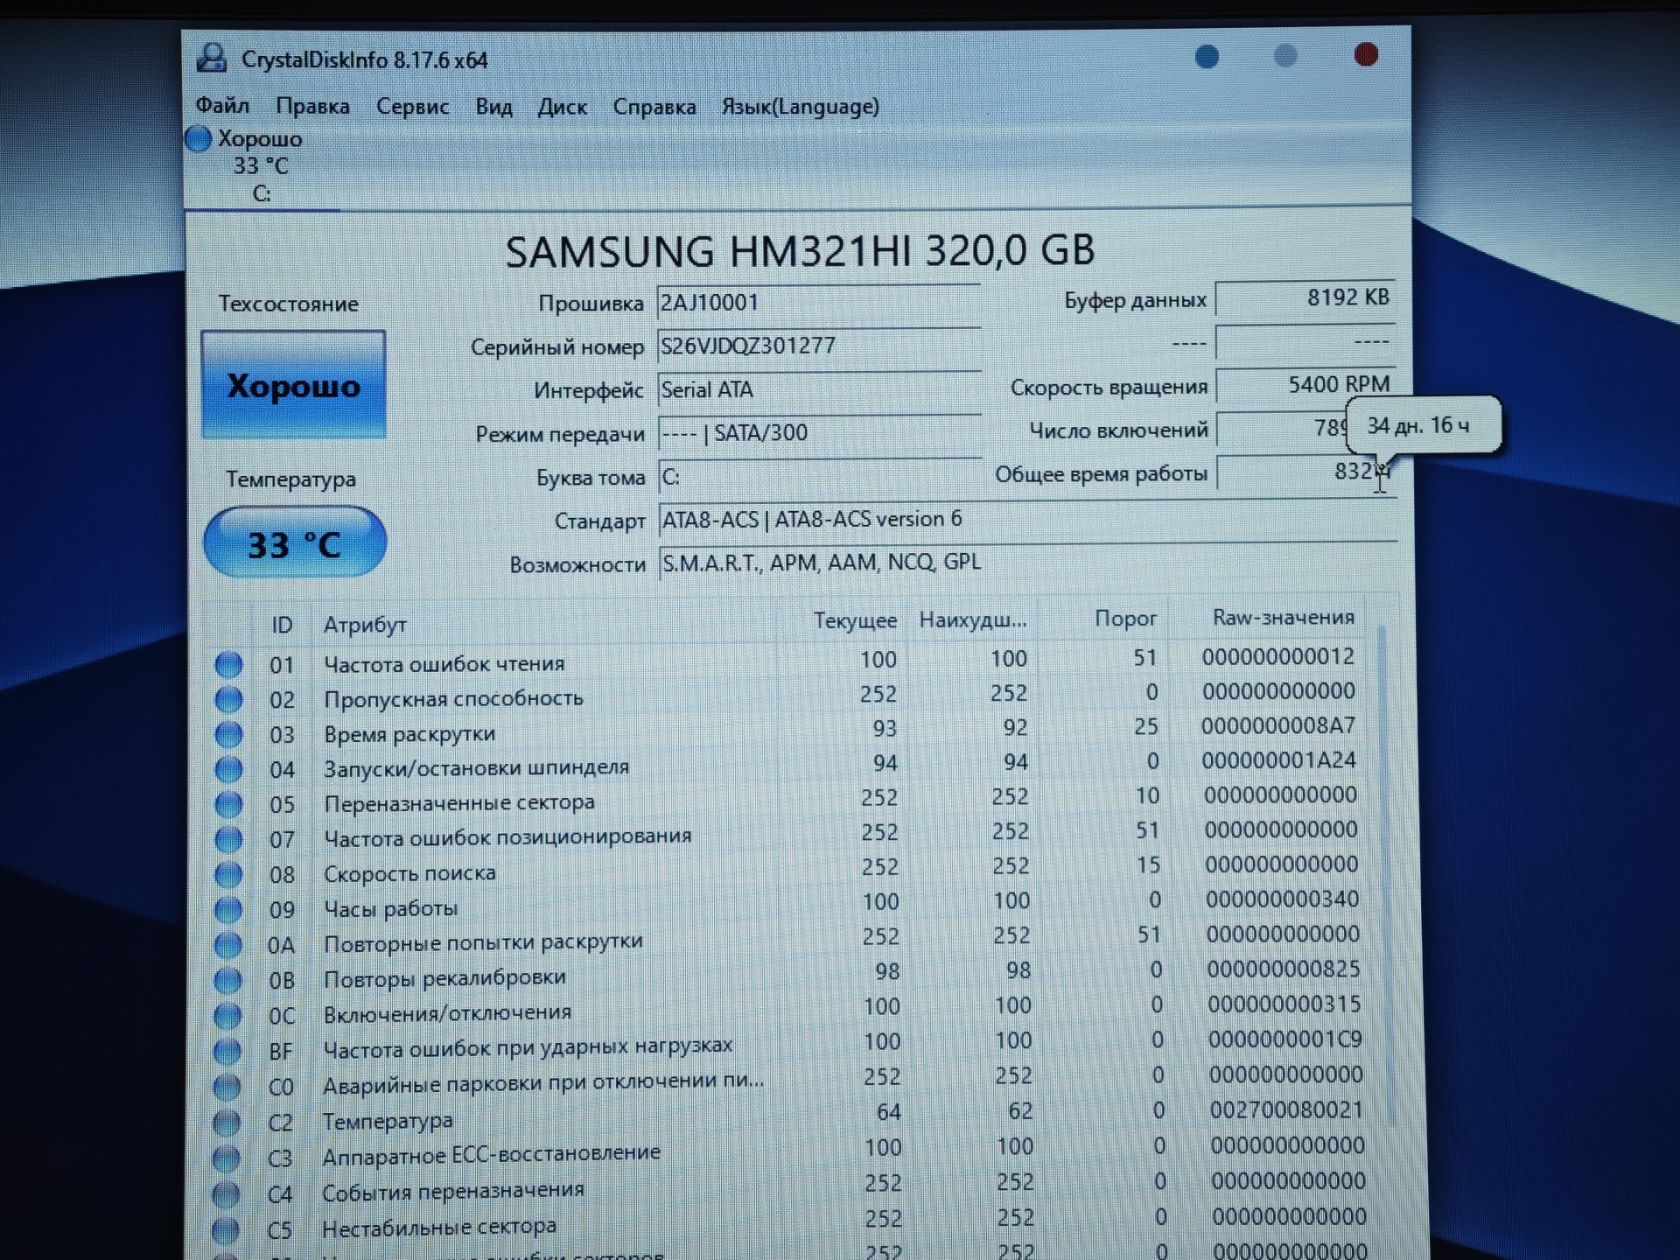This screenshot has height=1260, width=1680.
Task: Click the status icon for Нестабильные сектора
Action: click(x=226, y=1229)
